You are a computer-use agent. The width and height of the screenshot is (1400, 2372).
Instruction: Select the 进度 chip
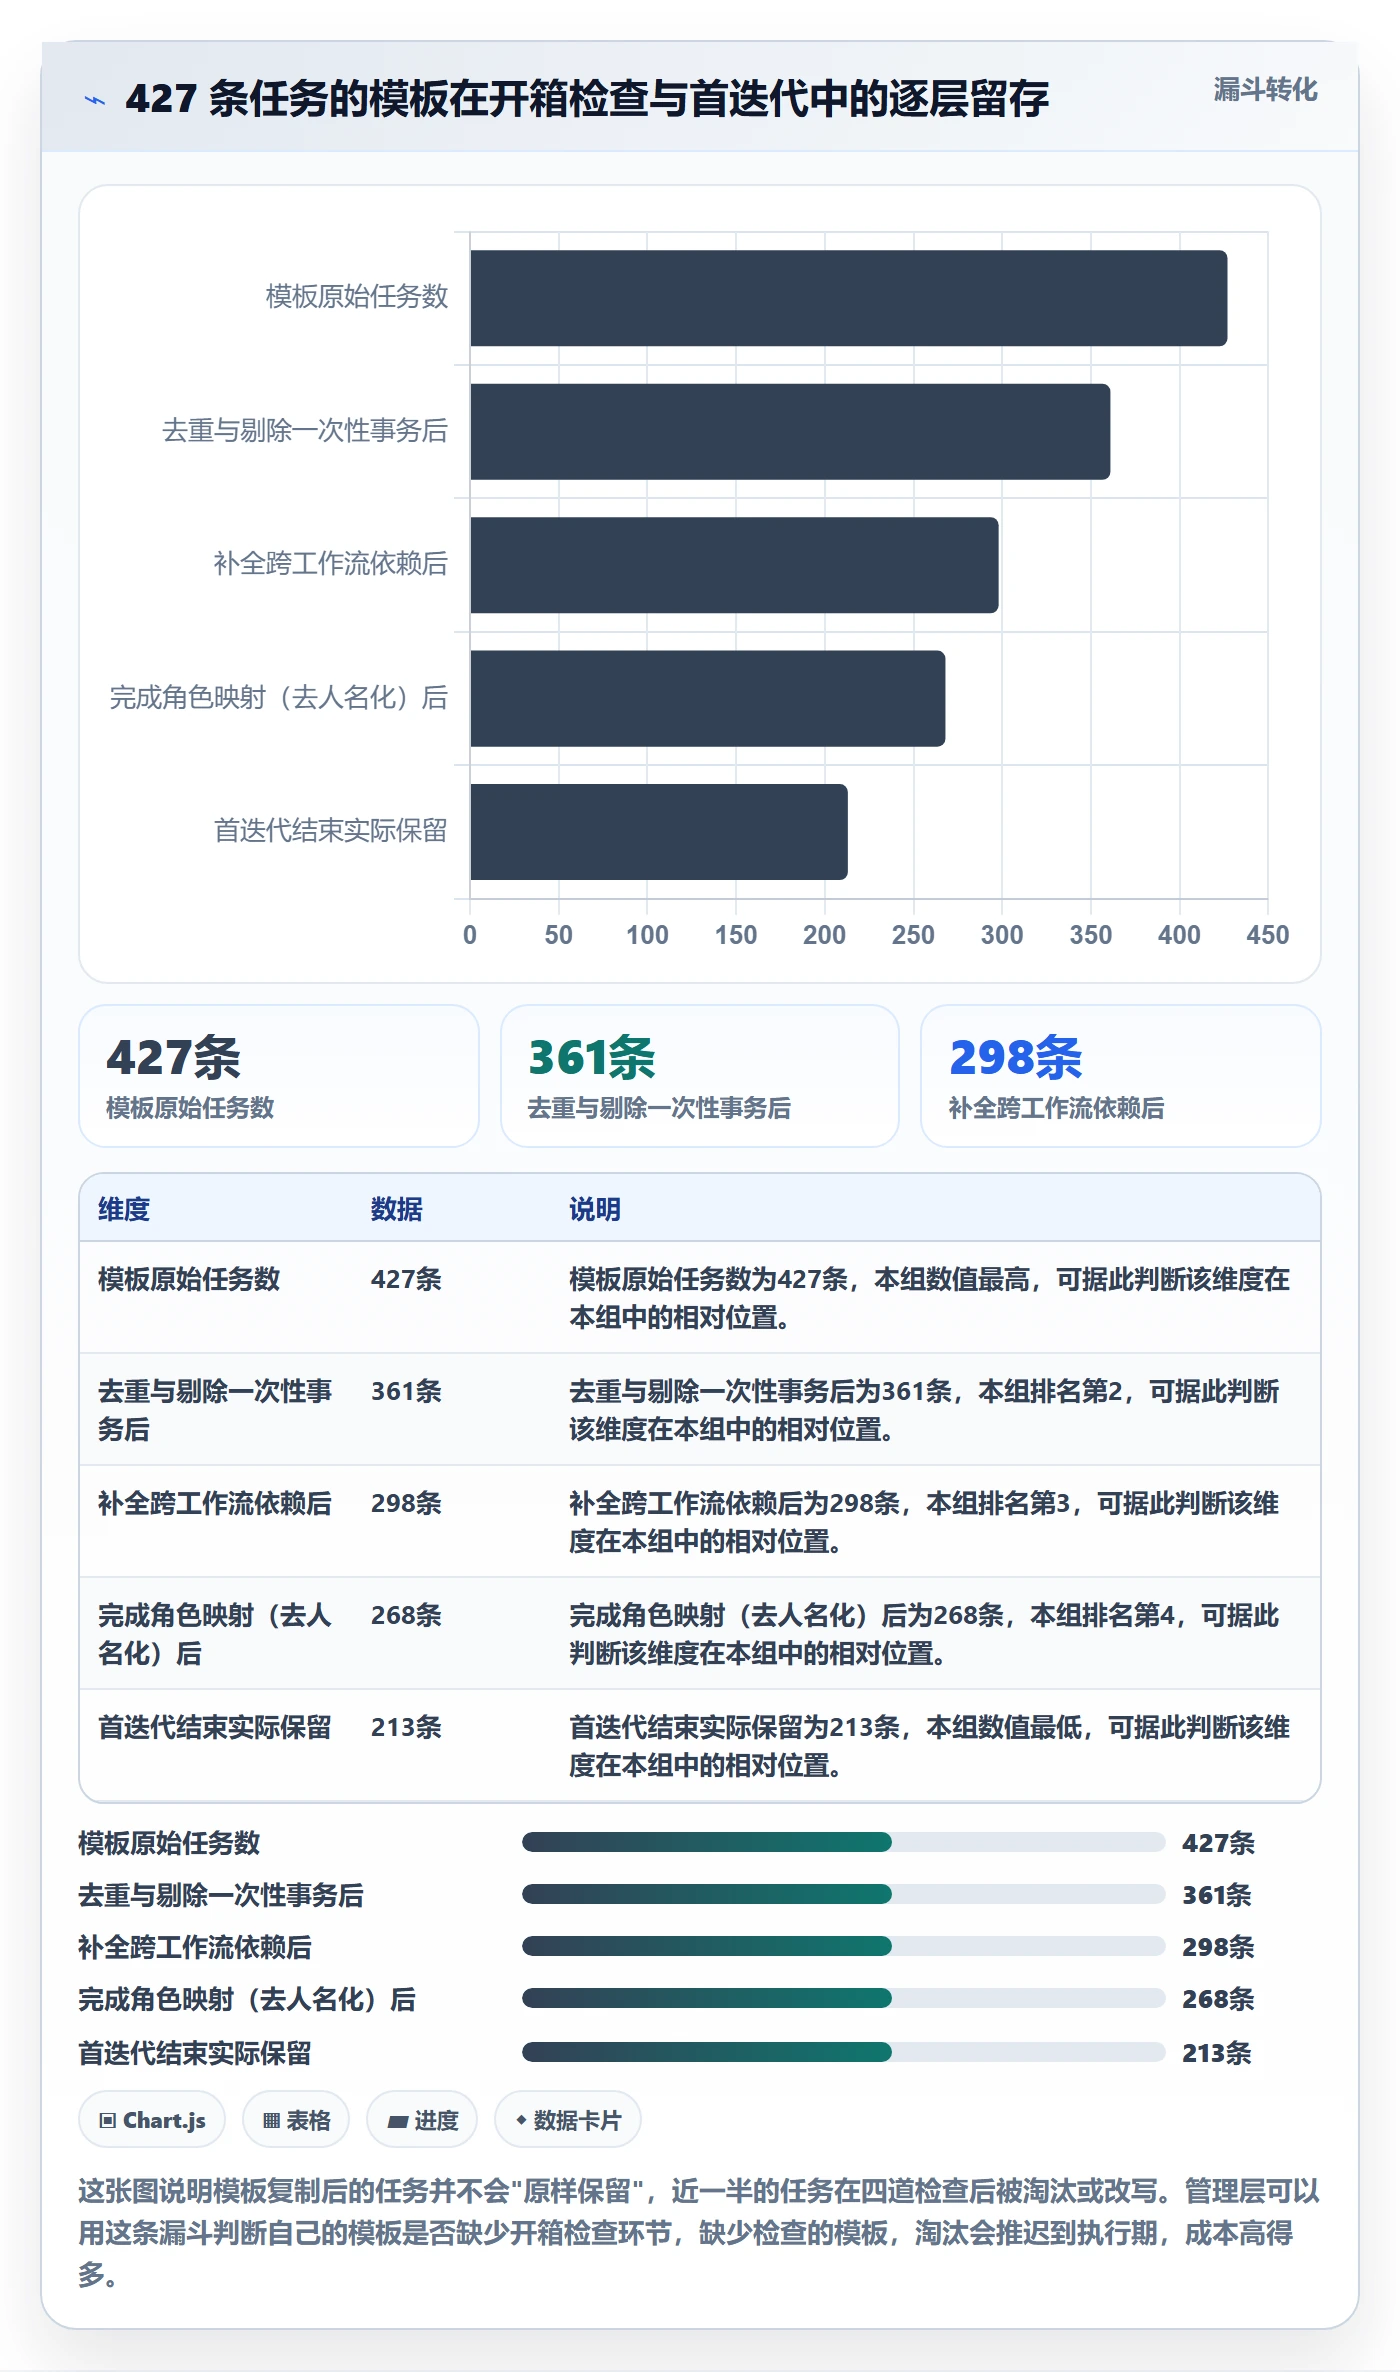(422, 2120)
